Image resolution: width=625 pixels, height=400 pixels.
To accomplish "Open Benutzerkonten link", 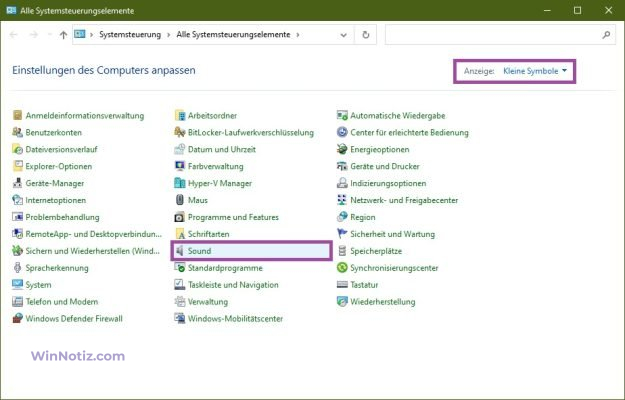I will pos(53,132).
